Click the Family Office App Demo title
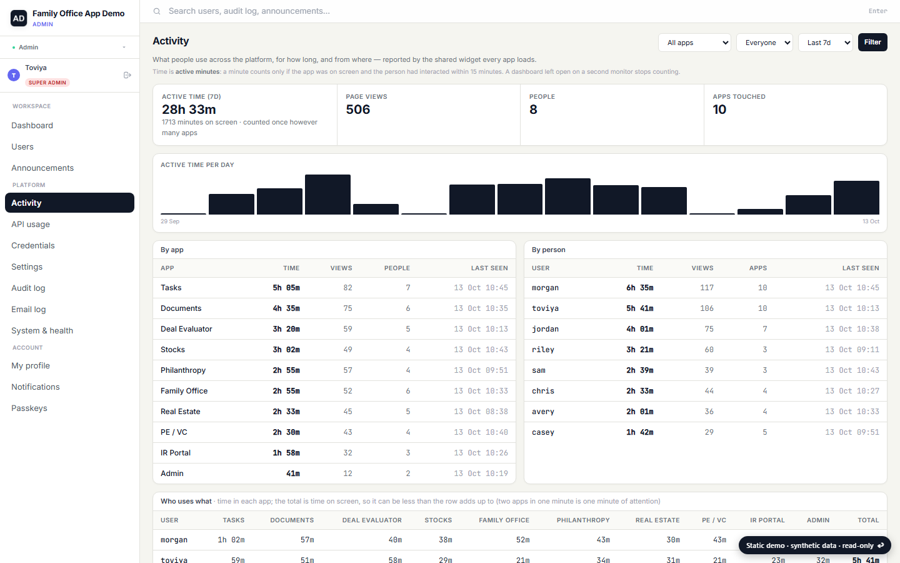The height and width of the screenshot is (563, 900). point(78,13)
